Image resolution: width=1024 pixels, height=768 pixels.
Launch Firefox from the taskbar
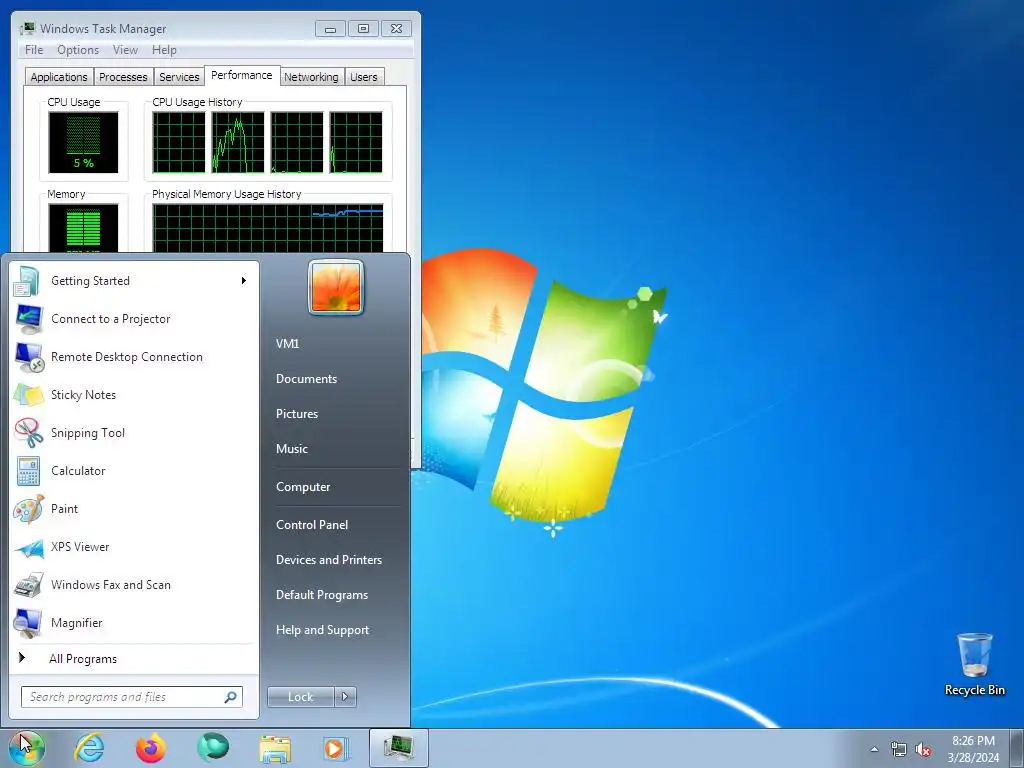150,748
